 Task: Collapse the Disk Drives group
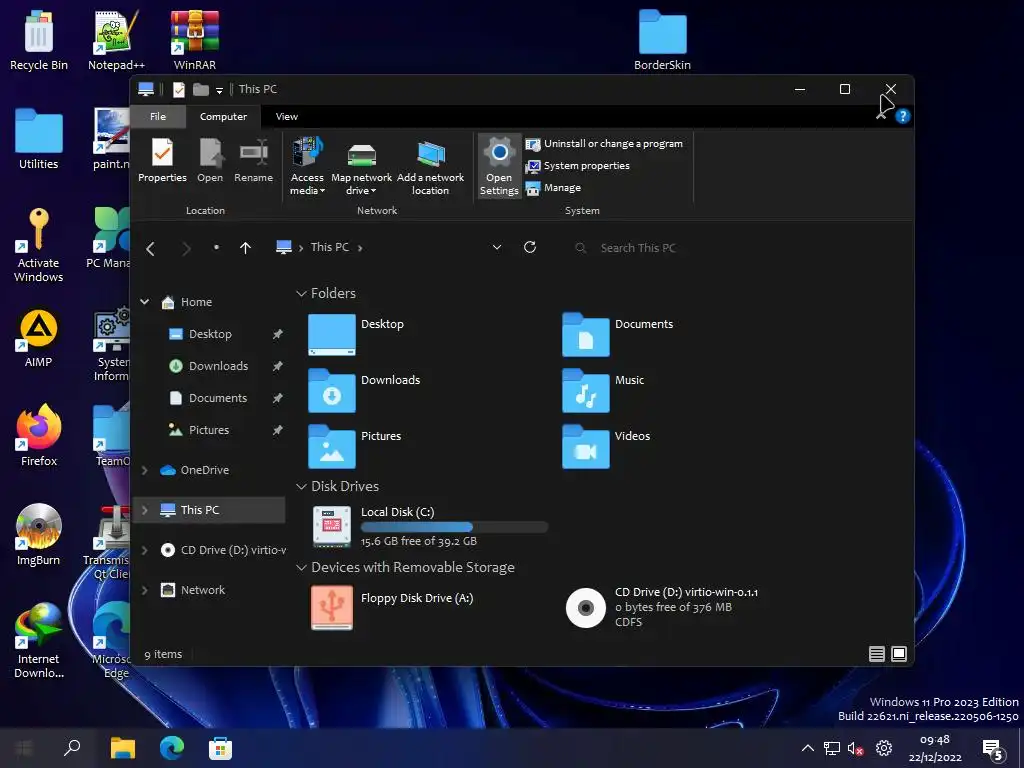point(301,487)
